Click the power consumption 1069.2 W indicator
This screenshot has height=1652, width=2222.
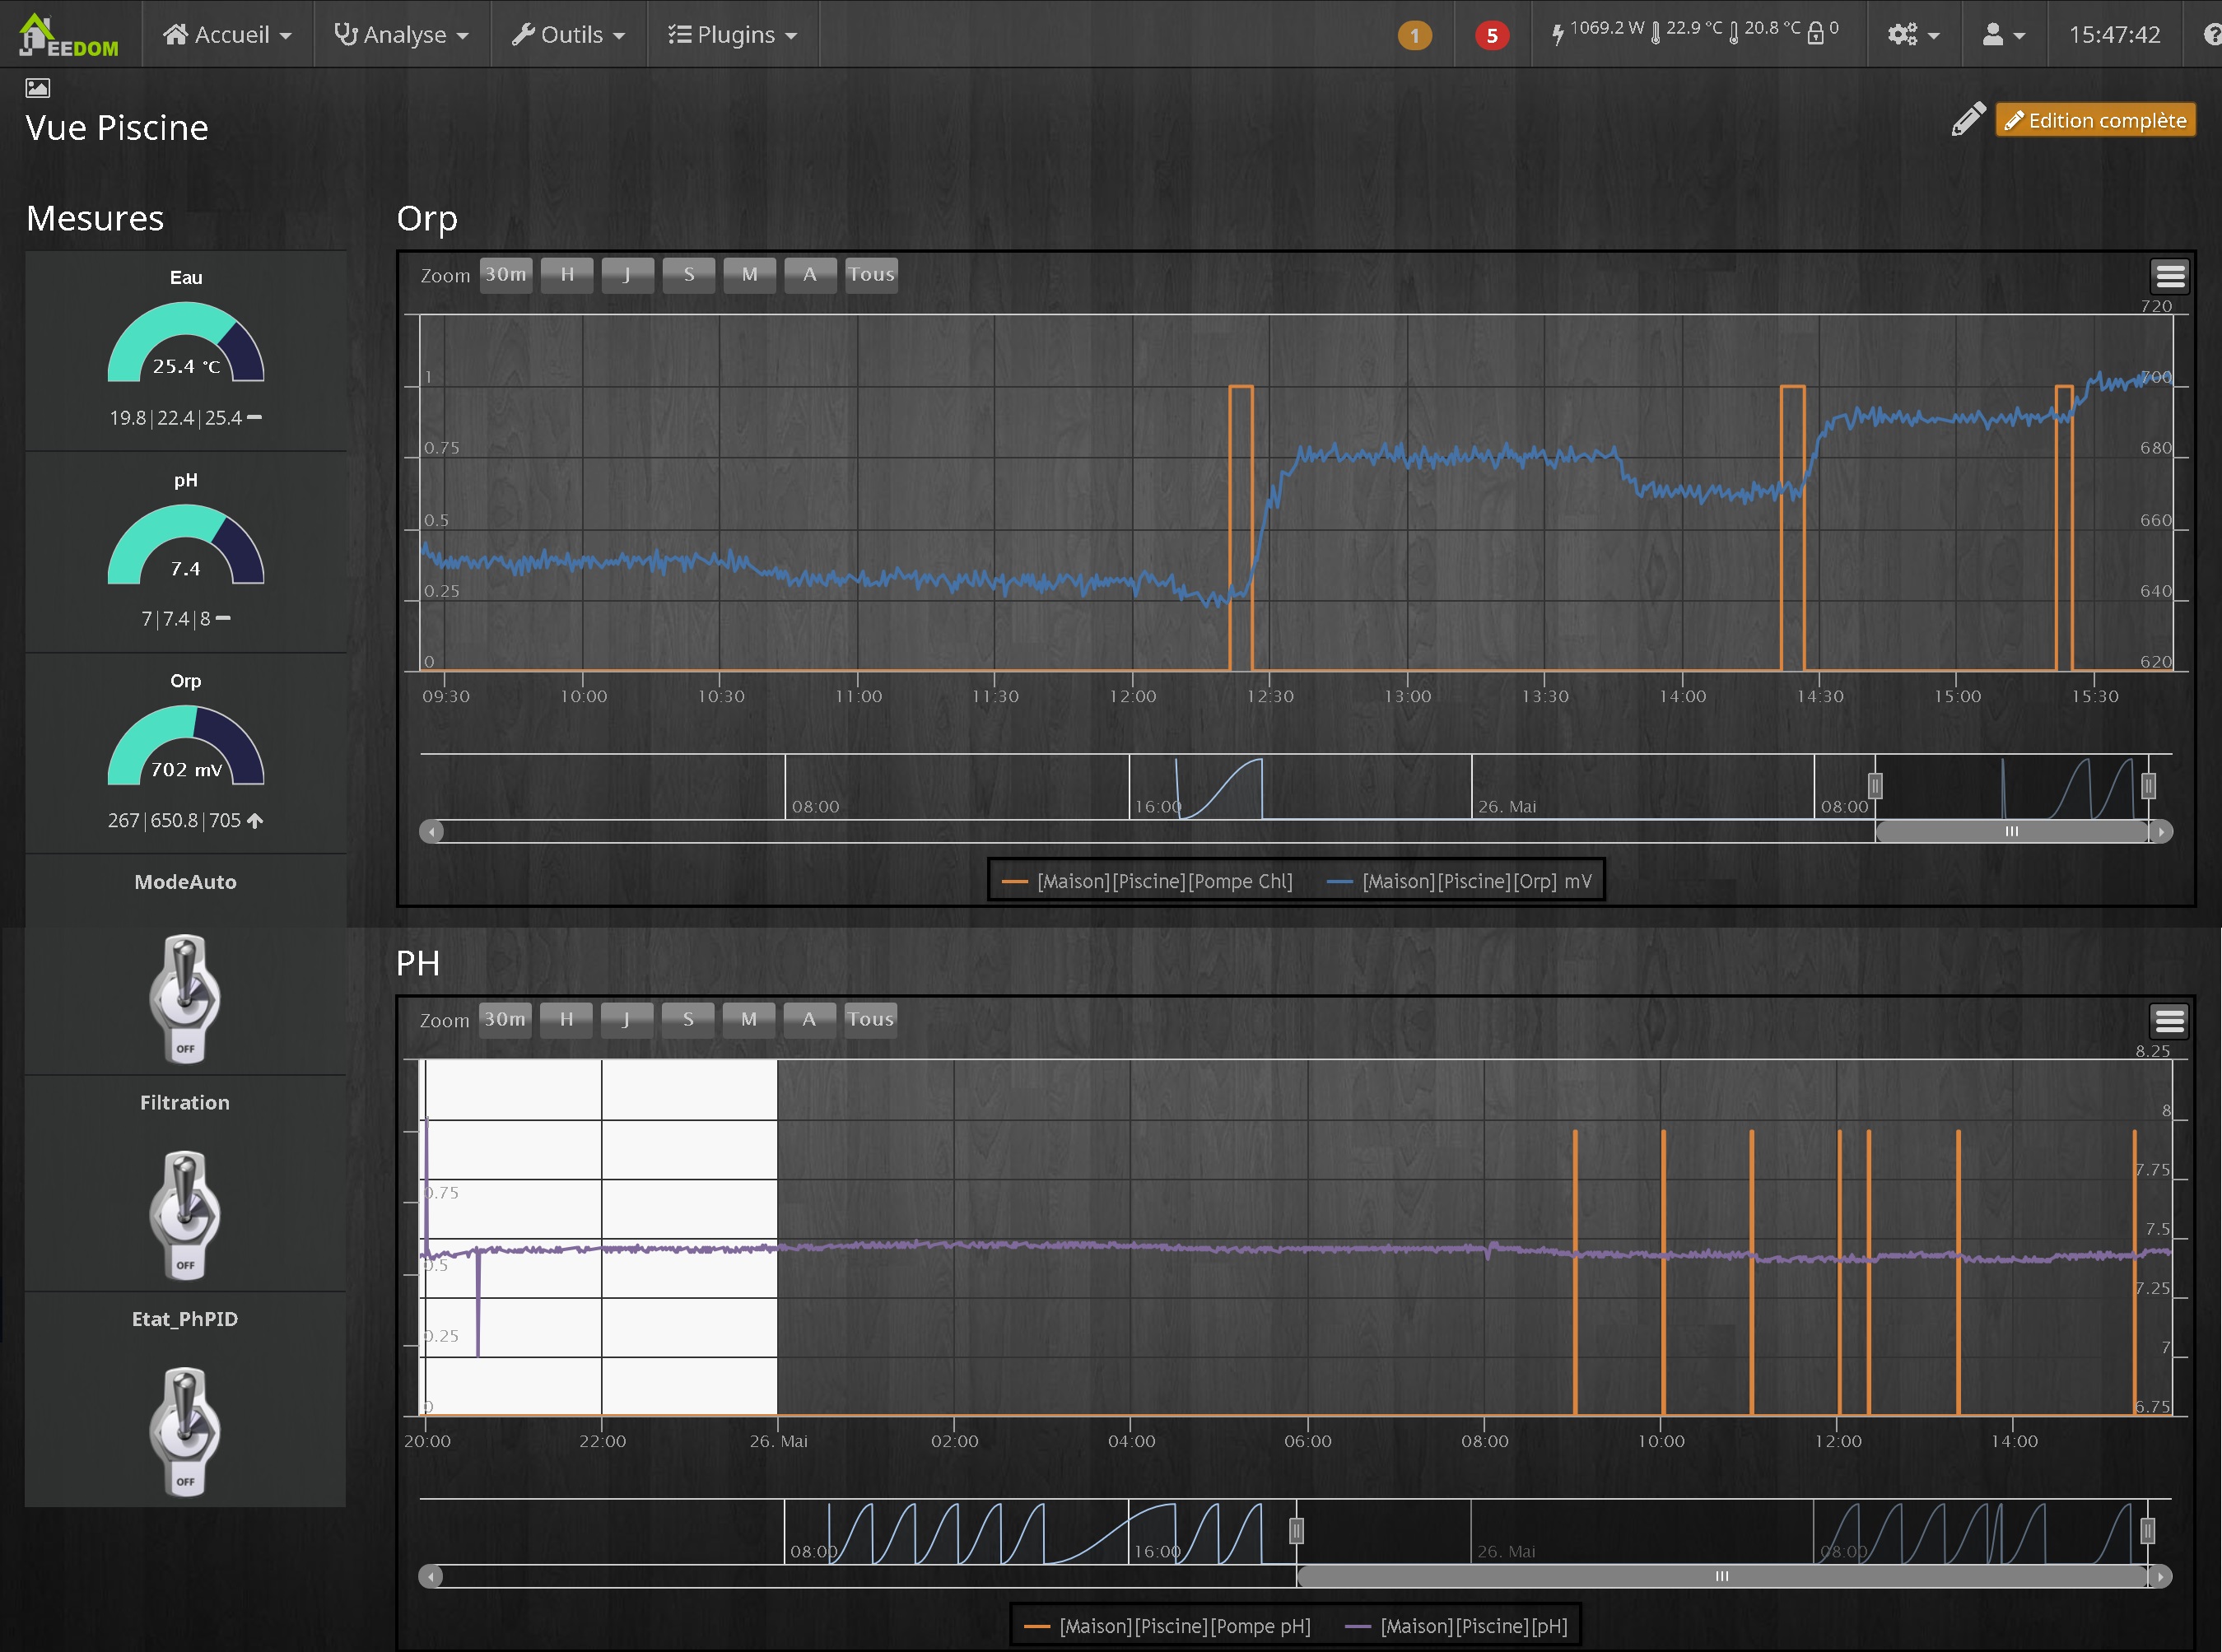1597,31
